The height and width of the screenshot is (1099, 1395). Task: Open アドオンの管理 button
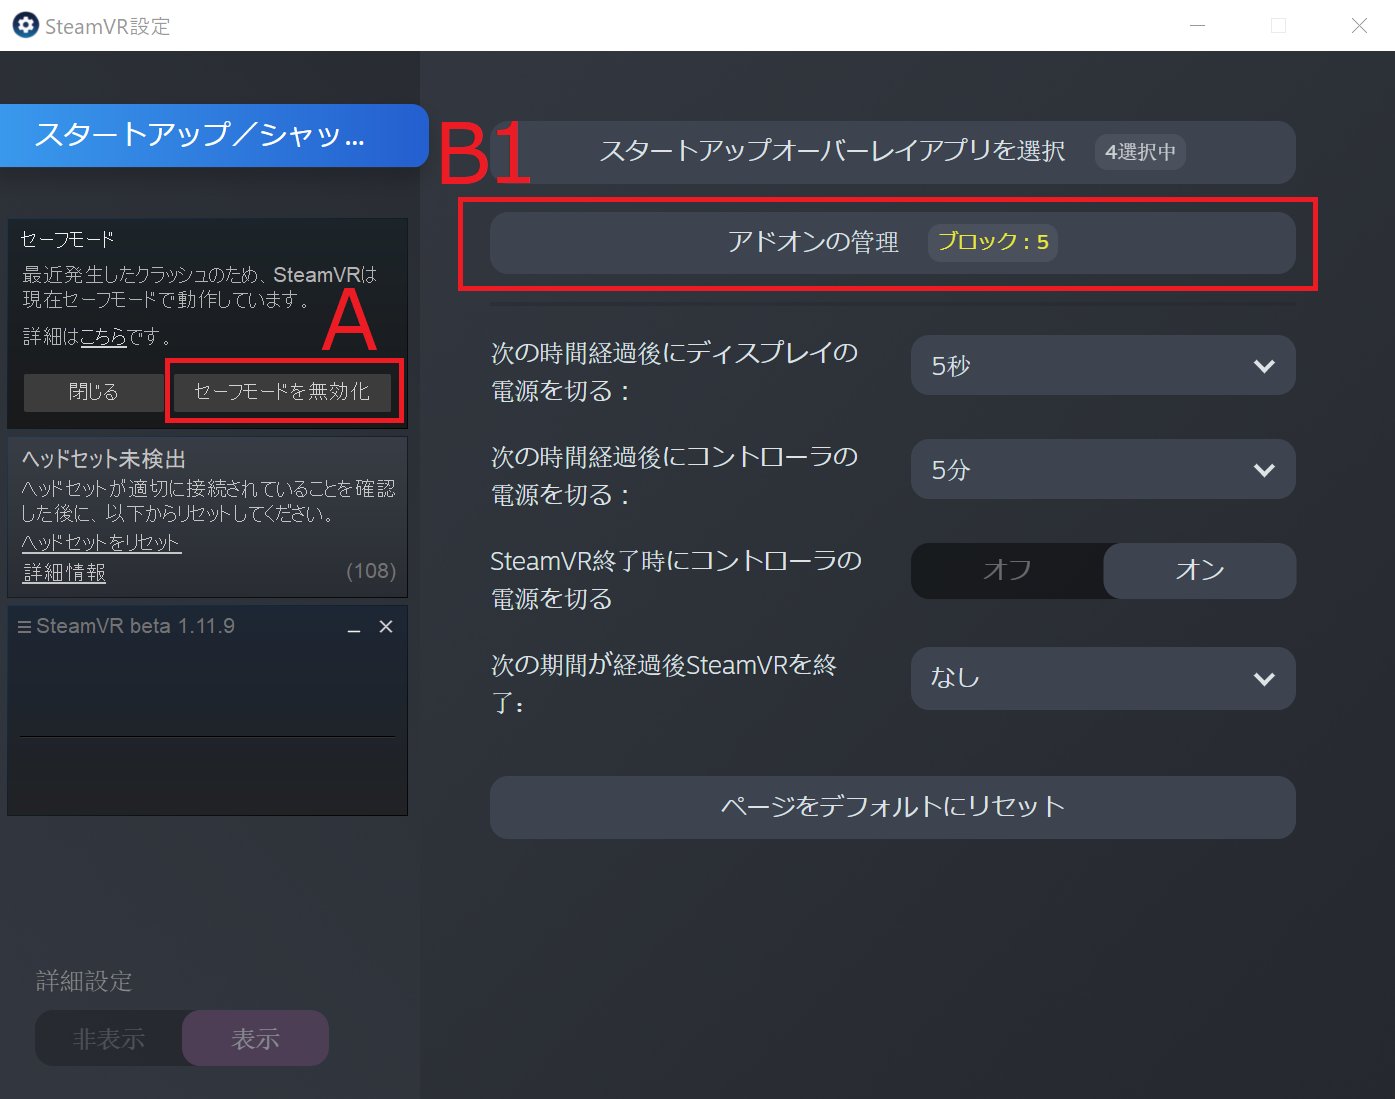coord(893,243)
